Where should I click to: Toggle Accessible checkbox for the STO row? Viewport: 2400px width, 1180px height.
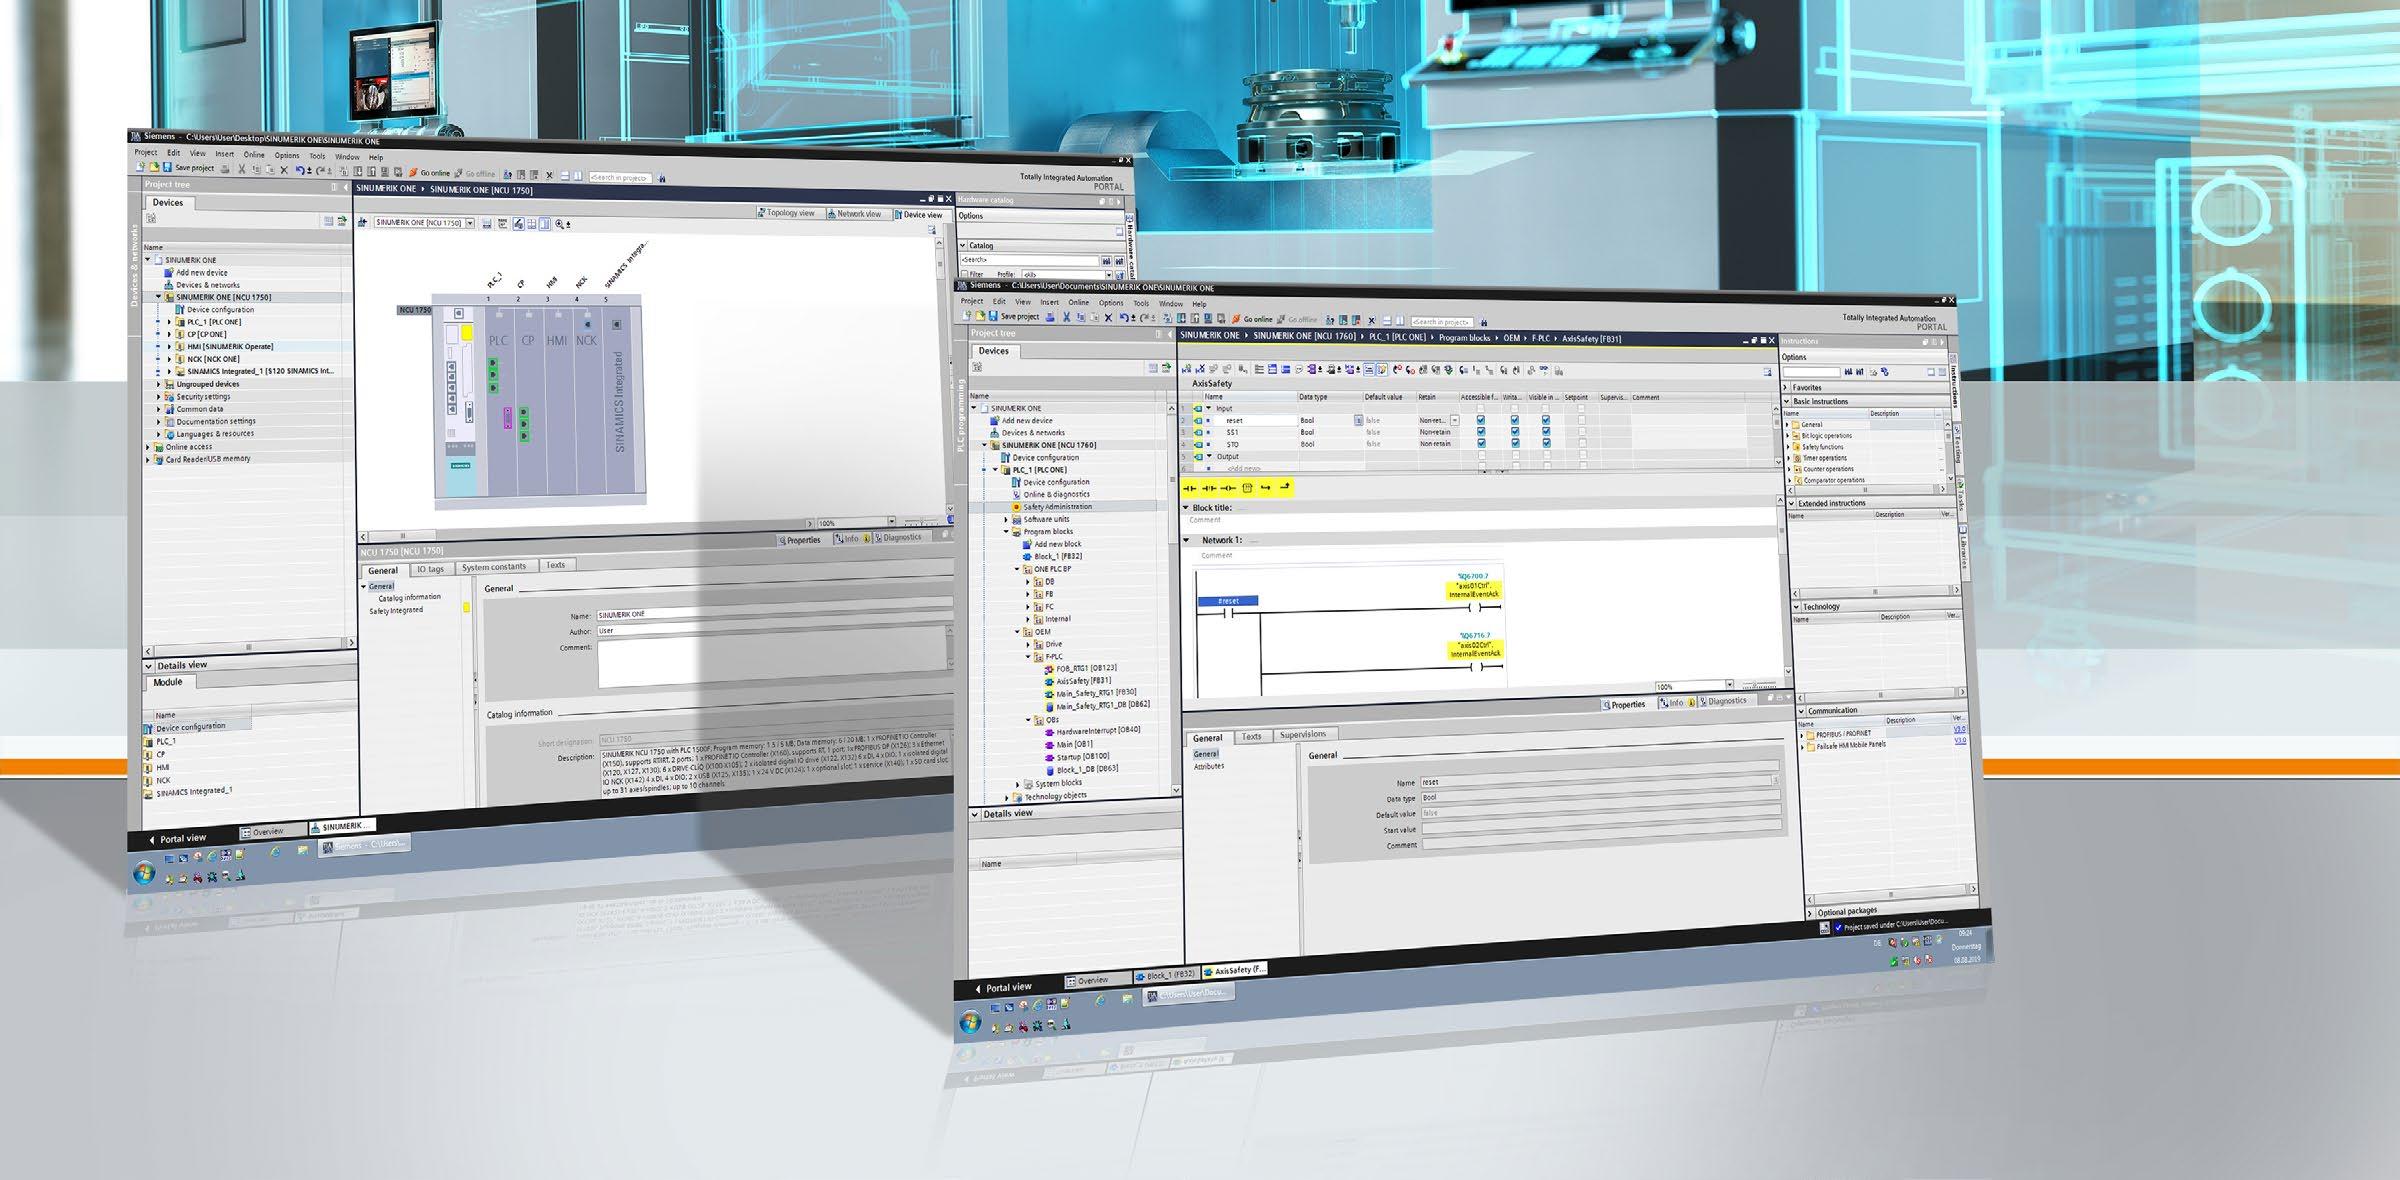1481,444
